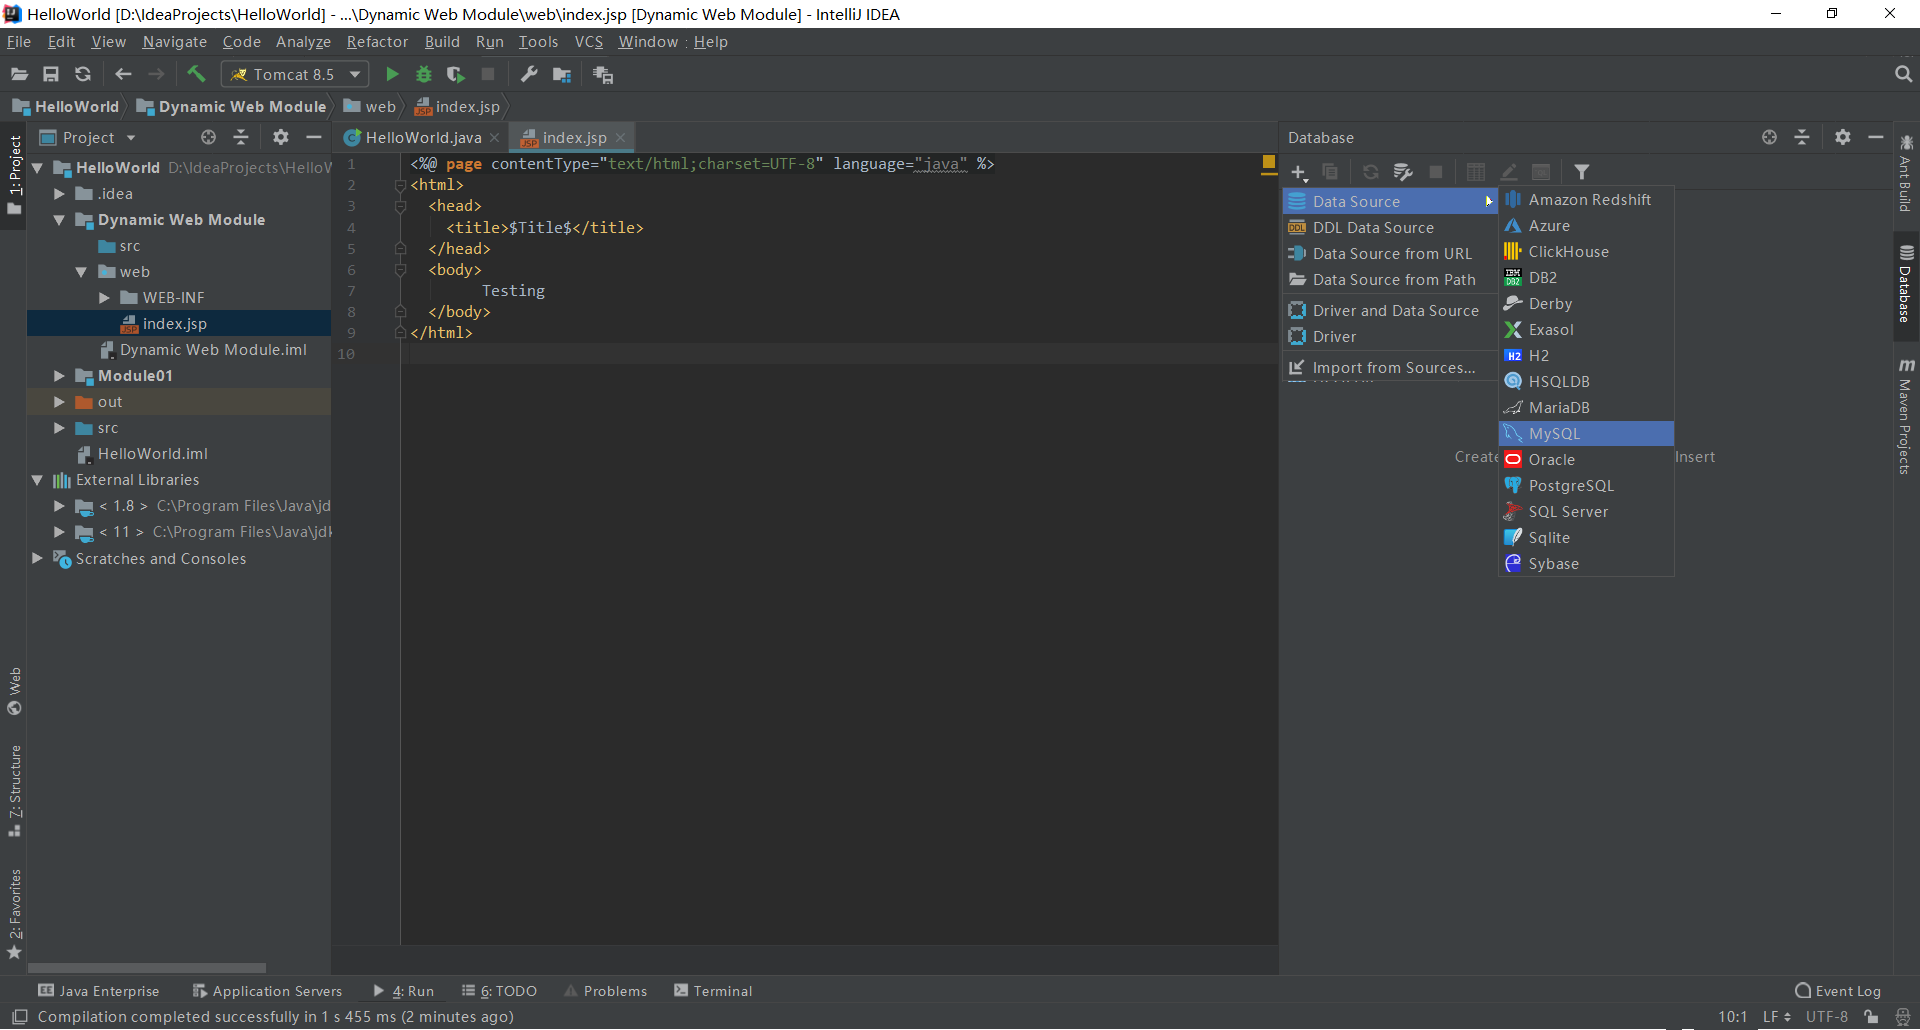The height and width of the screenshot is (1030, 1920).
Task: Open the Refactor menu
Action: [377, 42]
